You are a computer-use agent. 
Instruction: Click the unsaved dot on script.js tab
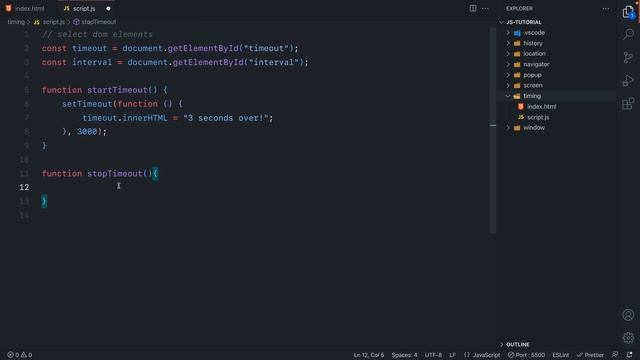point(108,8)
